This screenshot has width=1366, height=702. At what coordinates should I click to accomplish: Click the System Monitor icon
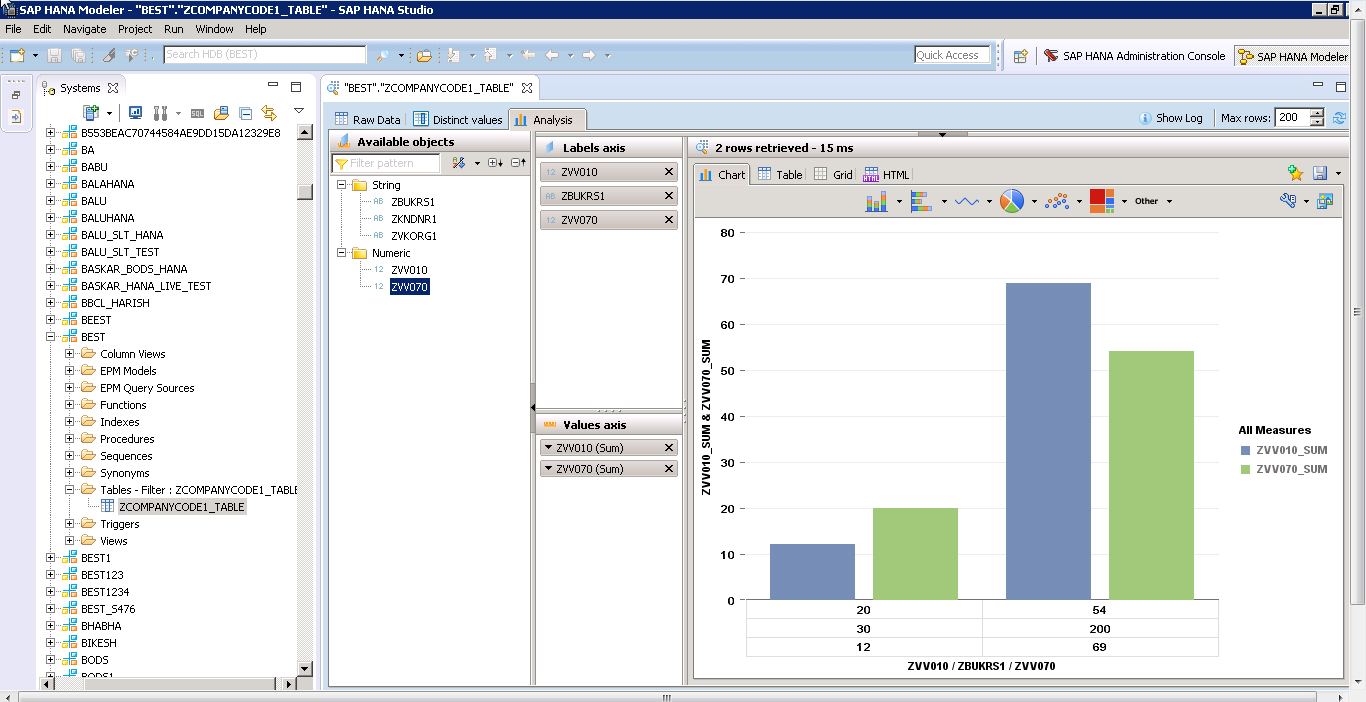(x=135, y=113)
